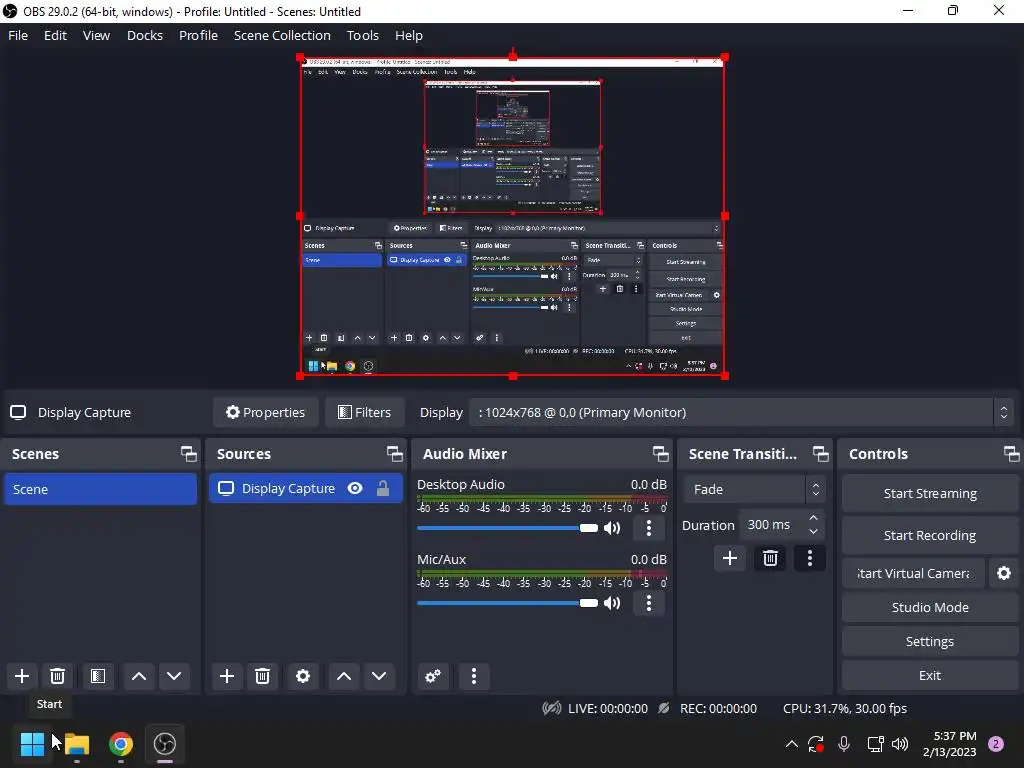
Task: Increase transition duration stepper arrow
Action: tap(813, 518)
